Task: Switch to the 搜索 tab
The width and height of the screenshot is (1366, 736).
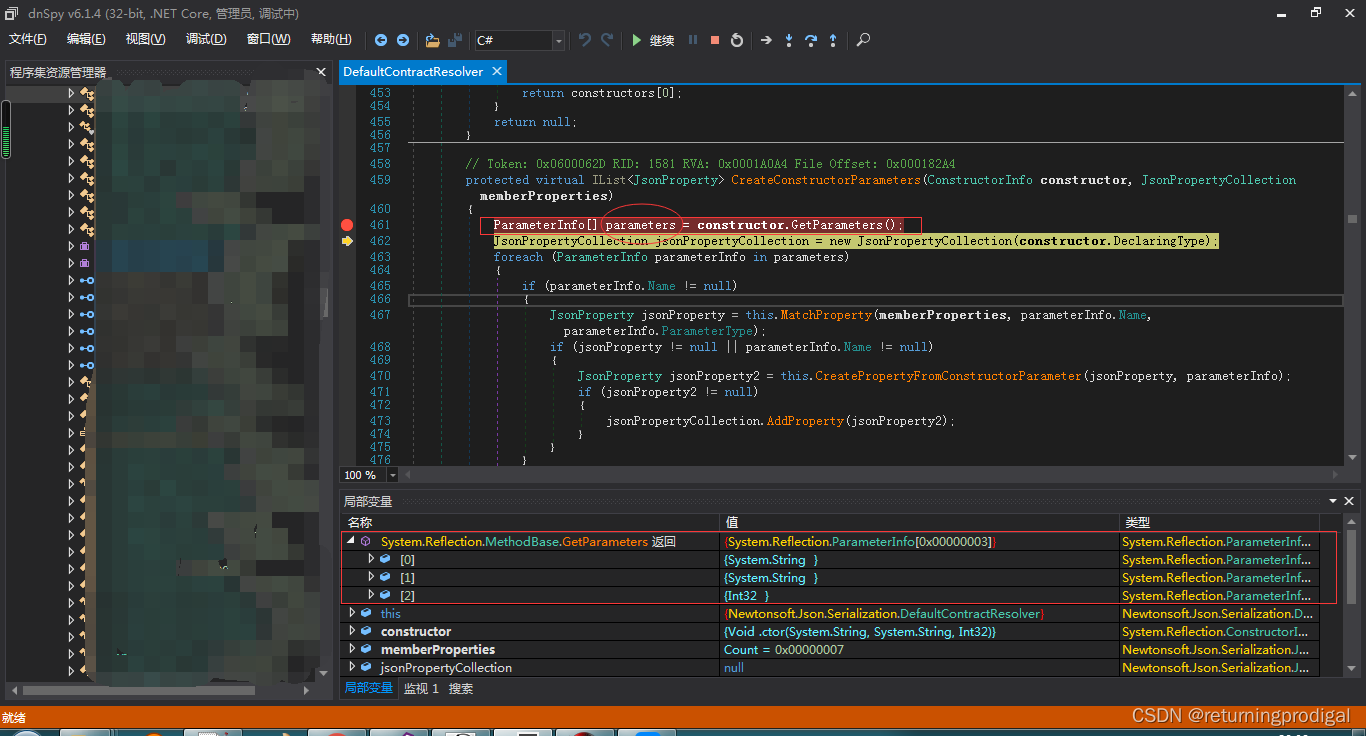Action: point(461,688)
